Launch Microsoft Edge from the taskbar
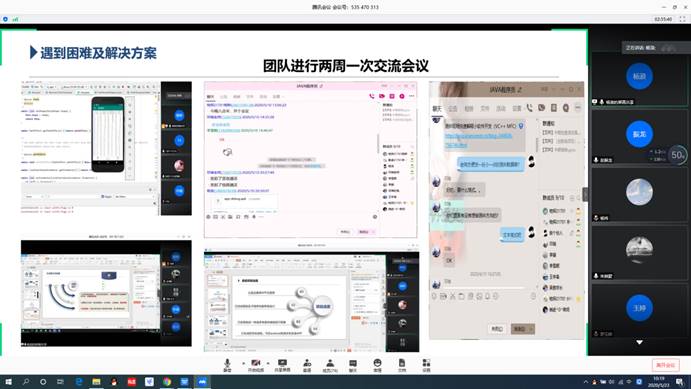 (79, 382)
